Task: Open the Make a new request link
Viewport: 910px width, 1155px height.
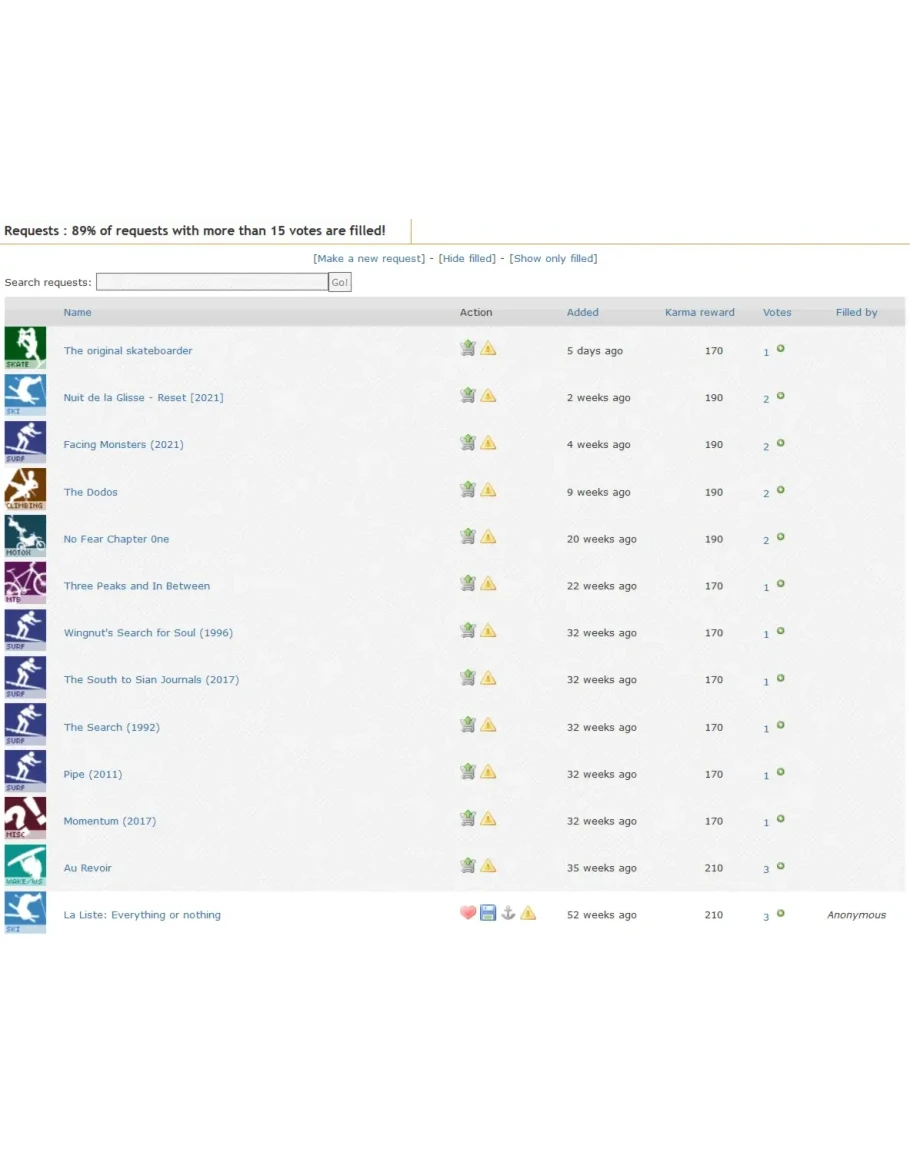Action: [x=369, y=258]
